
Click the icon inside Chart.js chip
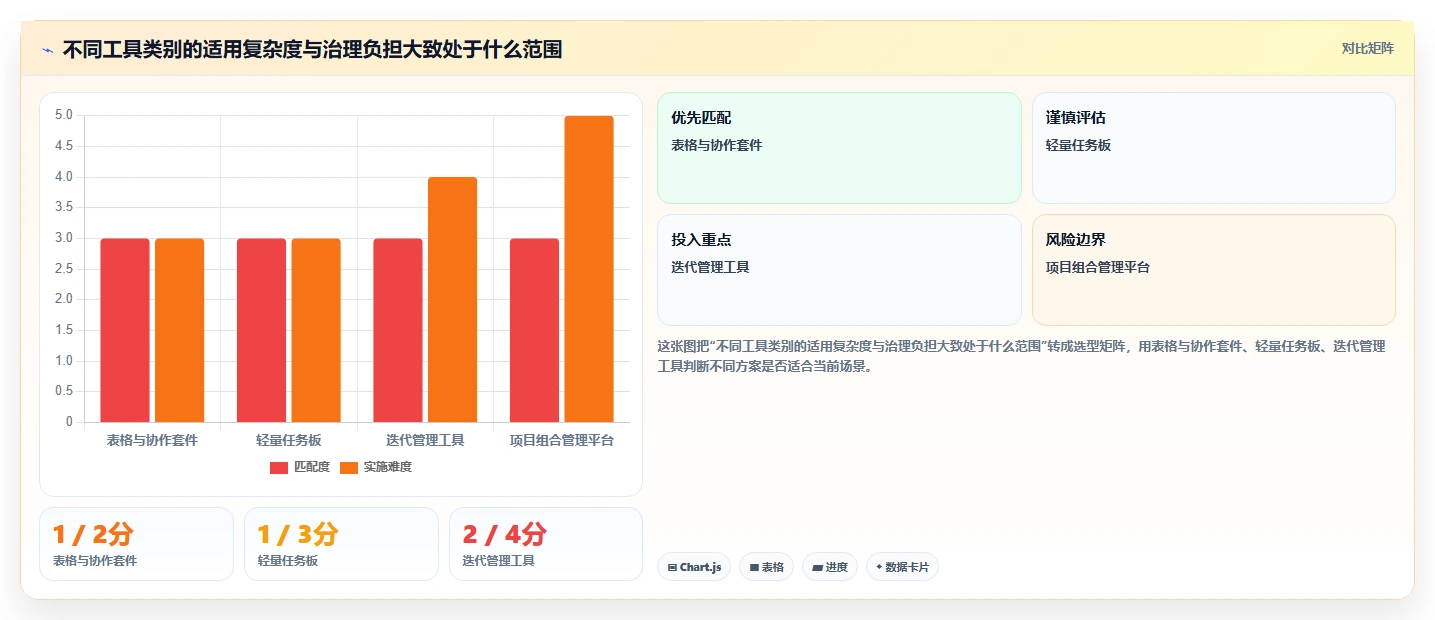[x=673, y=567]
